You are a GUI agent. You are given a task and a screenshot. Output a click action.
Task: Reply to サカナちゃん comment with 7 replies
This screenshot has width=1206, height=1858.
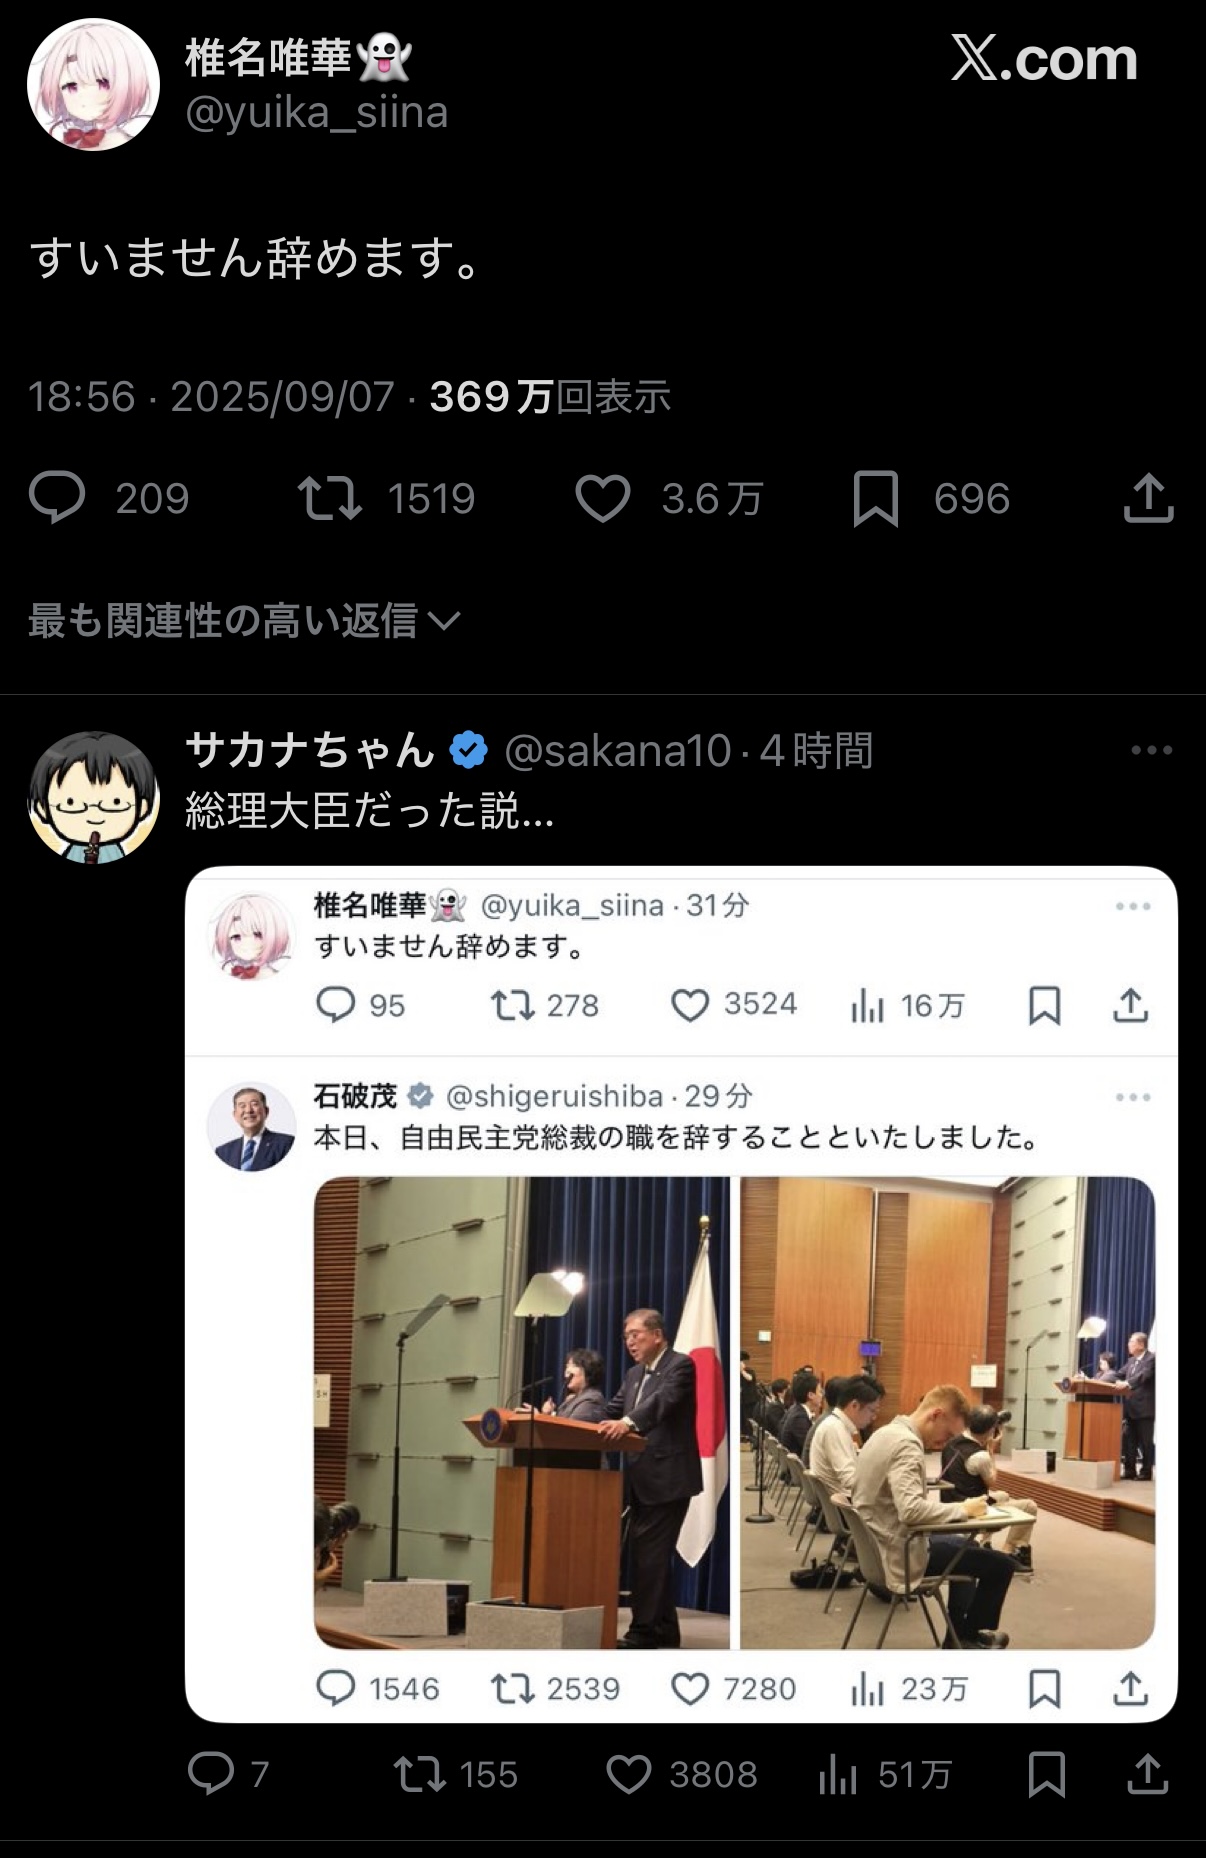(x=211, y=1774)
